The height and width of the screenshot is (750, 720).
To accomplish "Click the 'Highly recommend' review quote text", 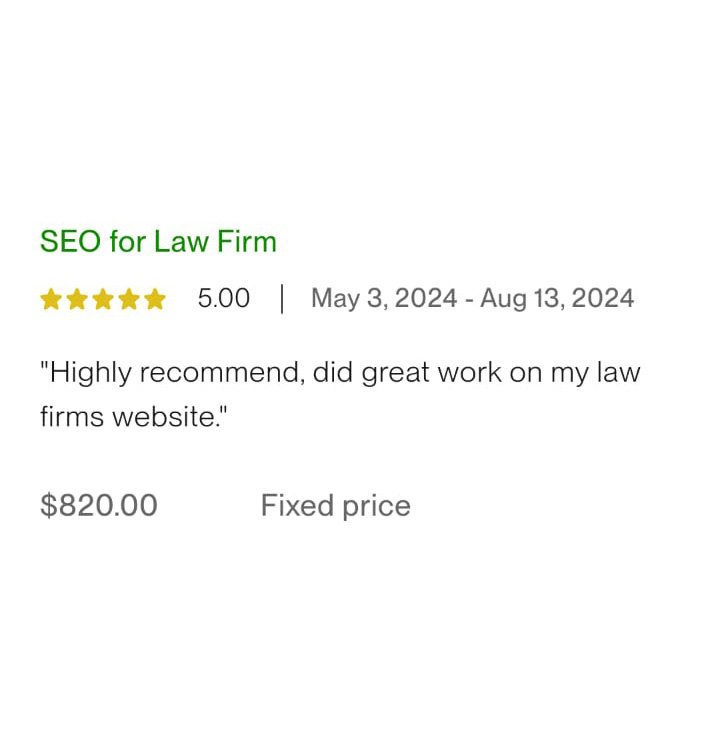I will pyautogui.click(x=340, y=395).
